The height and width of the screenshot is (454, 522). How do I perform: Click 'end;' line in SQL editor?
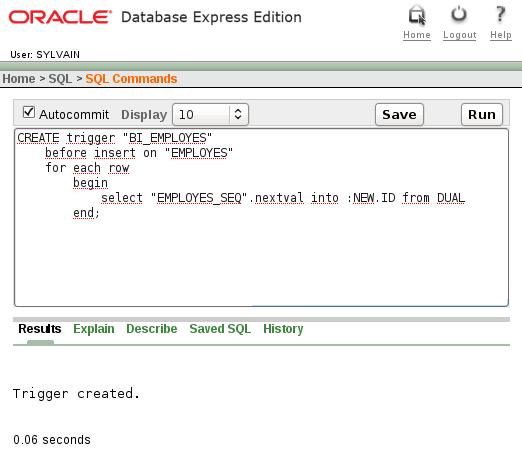pyautogui.click(x=86, y=213)
